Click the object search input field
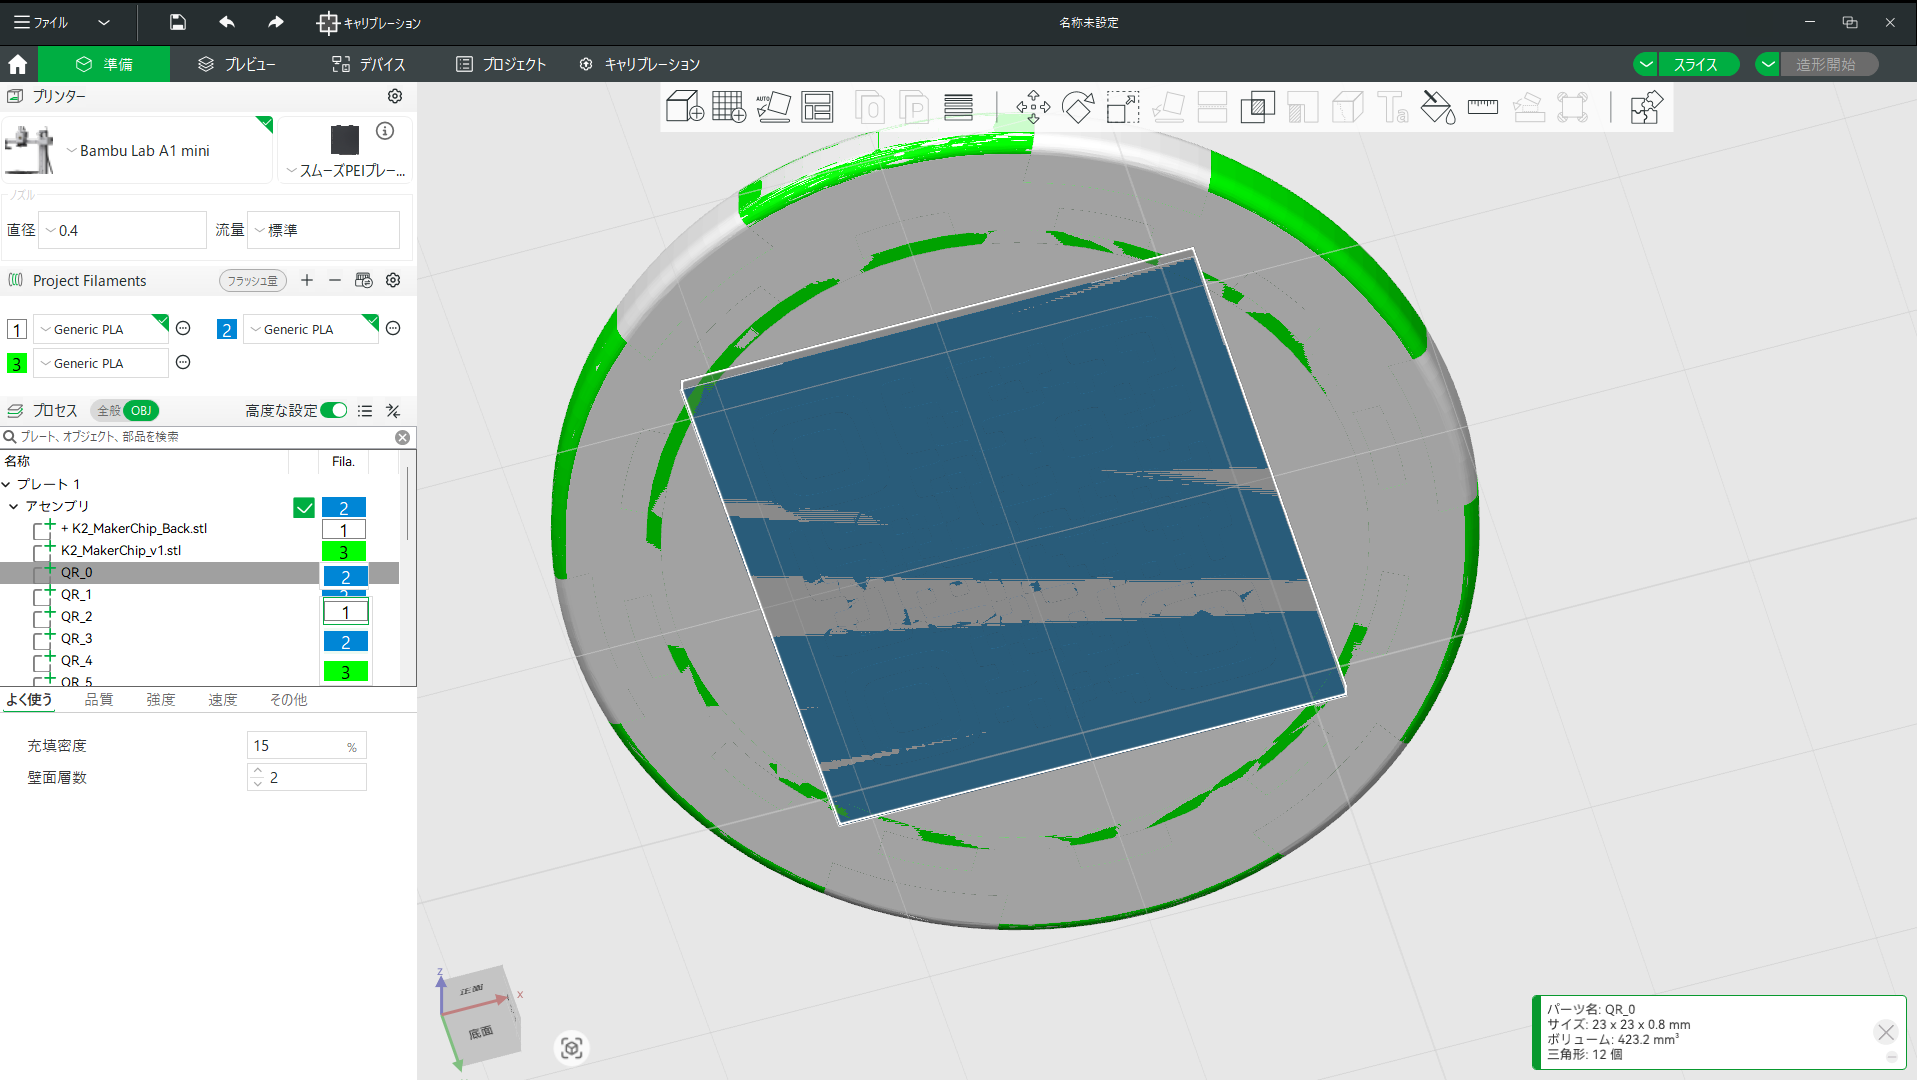This screenshot has width=1917, height=1080. click(x=205, y=437)
